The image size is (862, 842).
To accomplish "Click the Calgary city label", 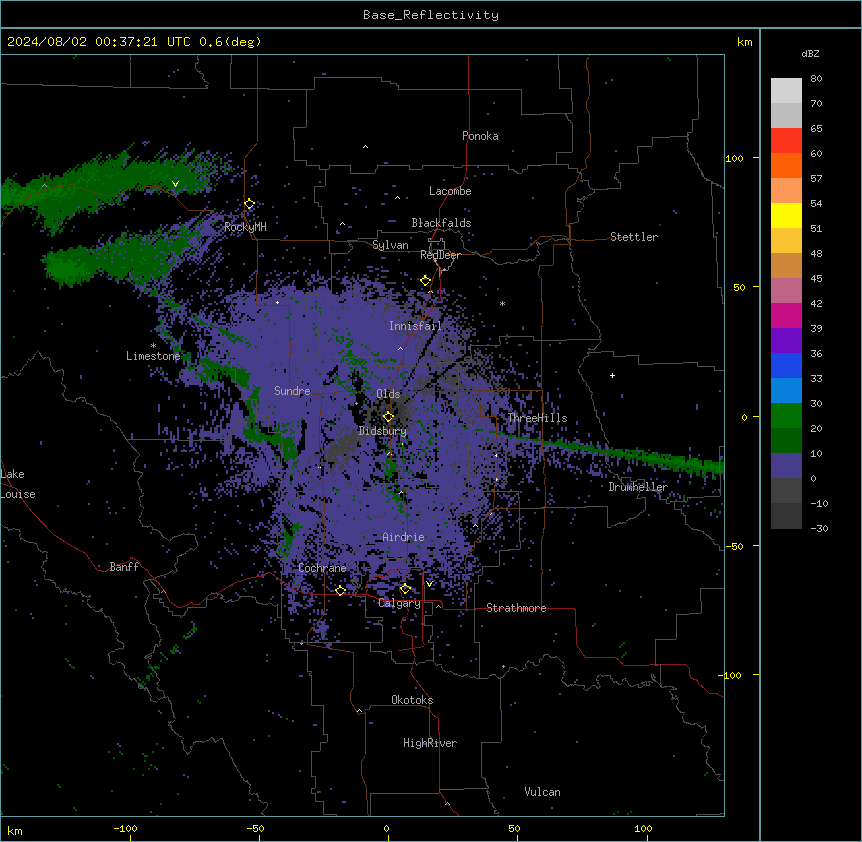I will 399,603.
